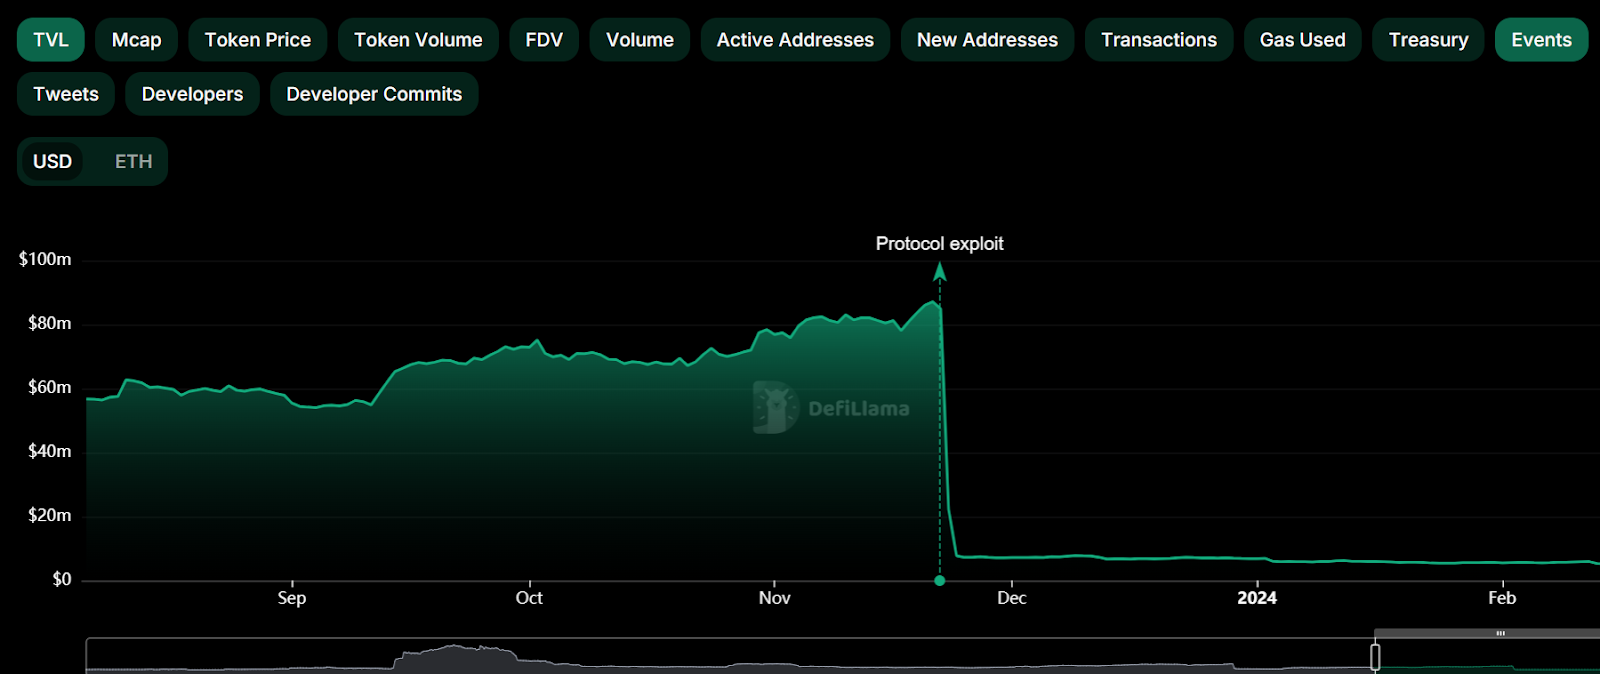The height and width of the screenshot is (674, 1600).
Task: Disable the Events overlay chip
Action: coord(1541,40)
